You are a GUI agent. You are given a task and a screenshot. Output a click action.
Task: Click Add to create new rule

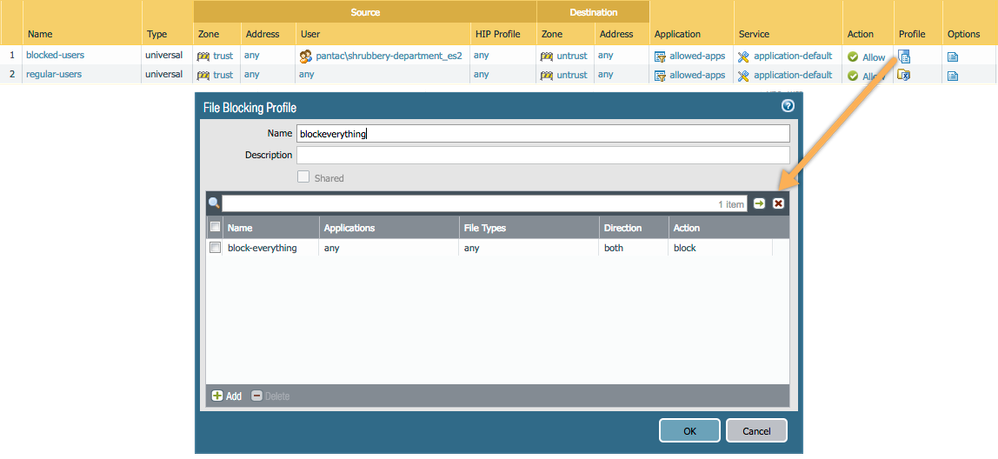[227, 396]
